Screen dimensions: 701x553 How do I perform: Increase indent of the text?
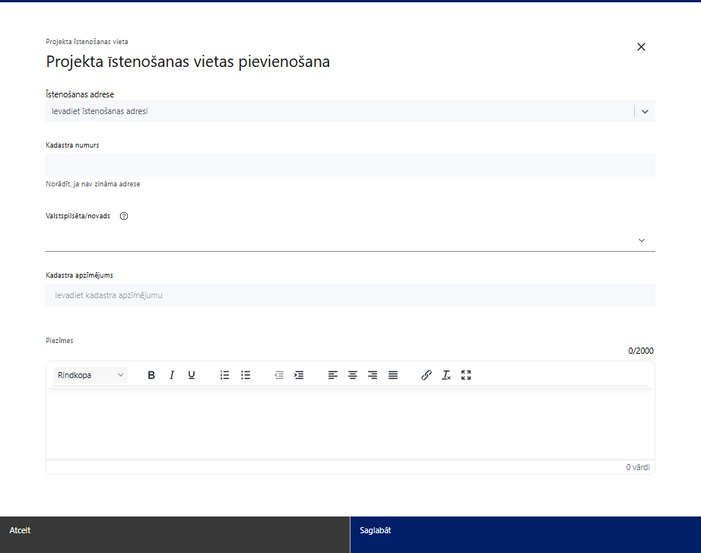click(x=299, y=375)
